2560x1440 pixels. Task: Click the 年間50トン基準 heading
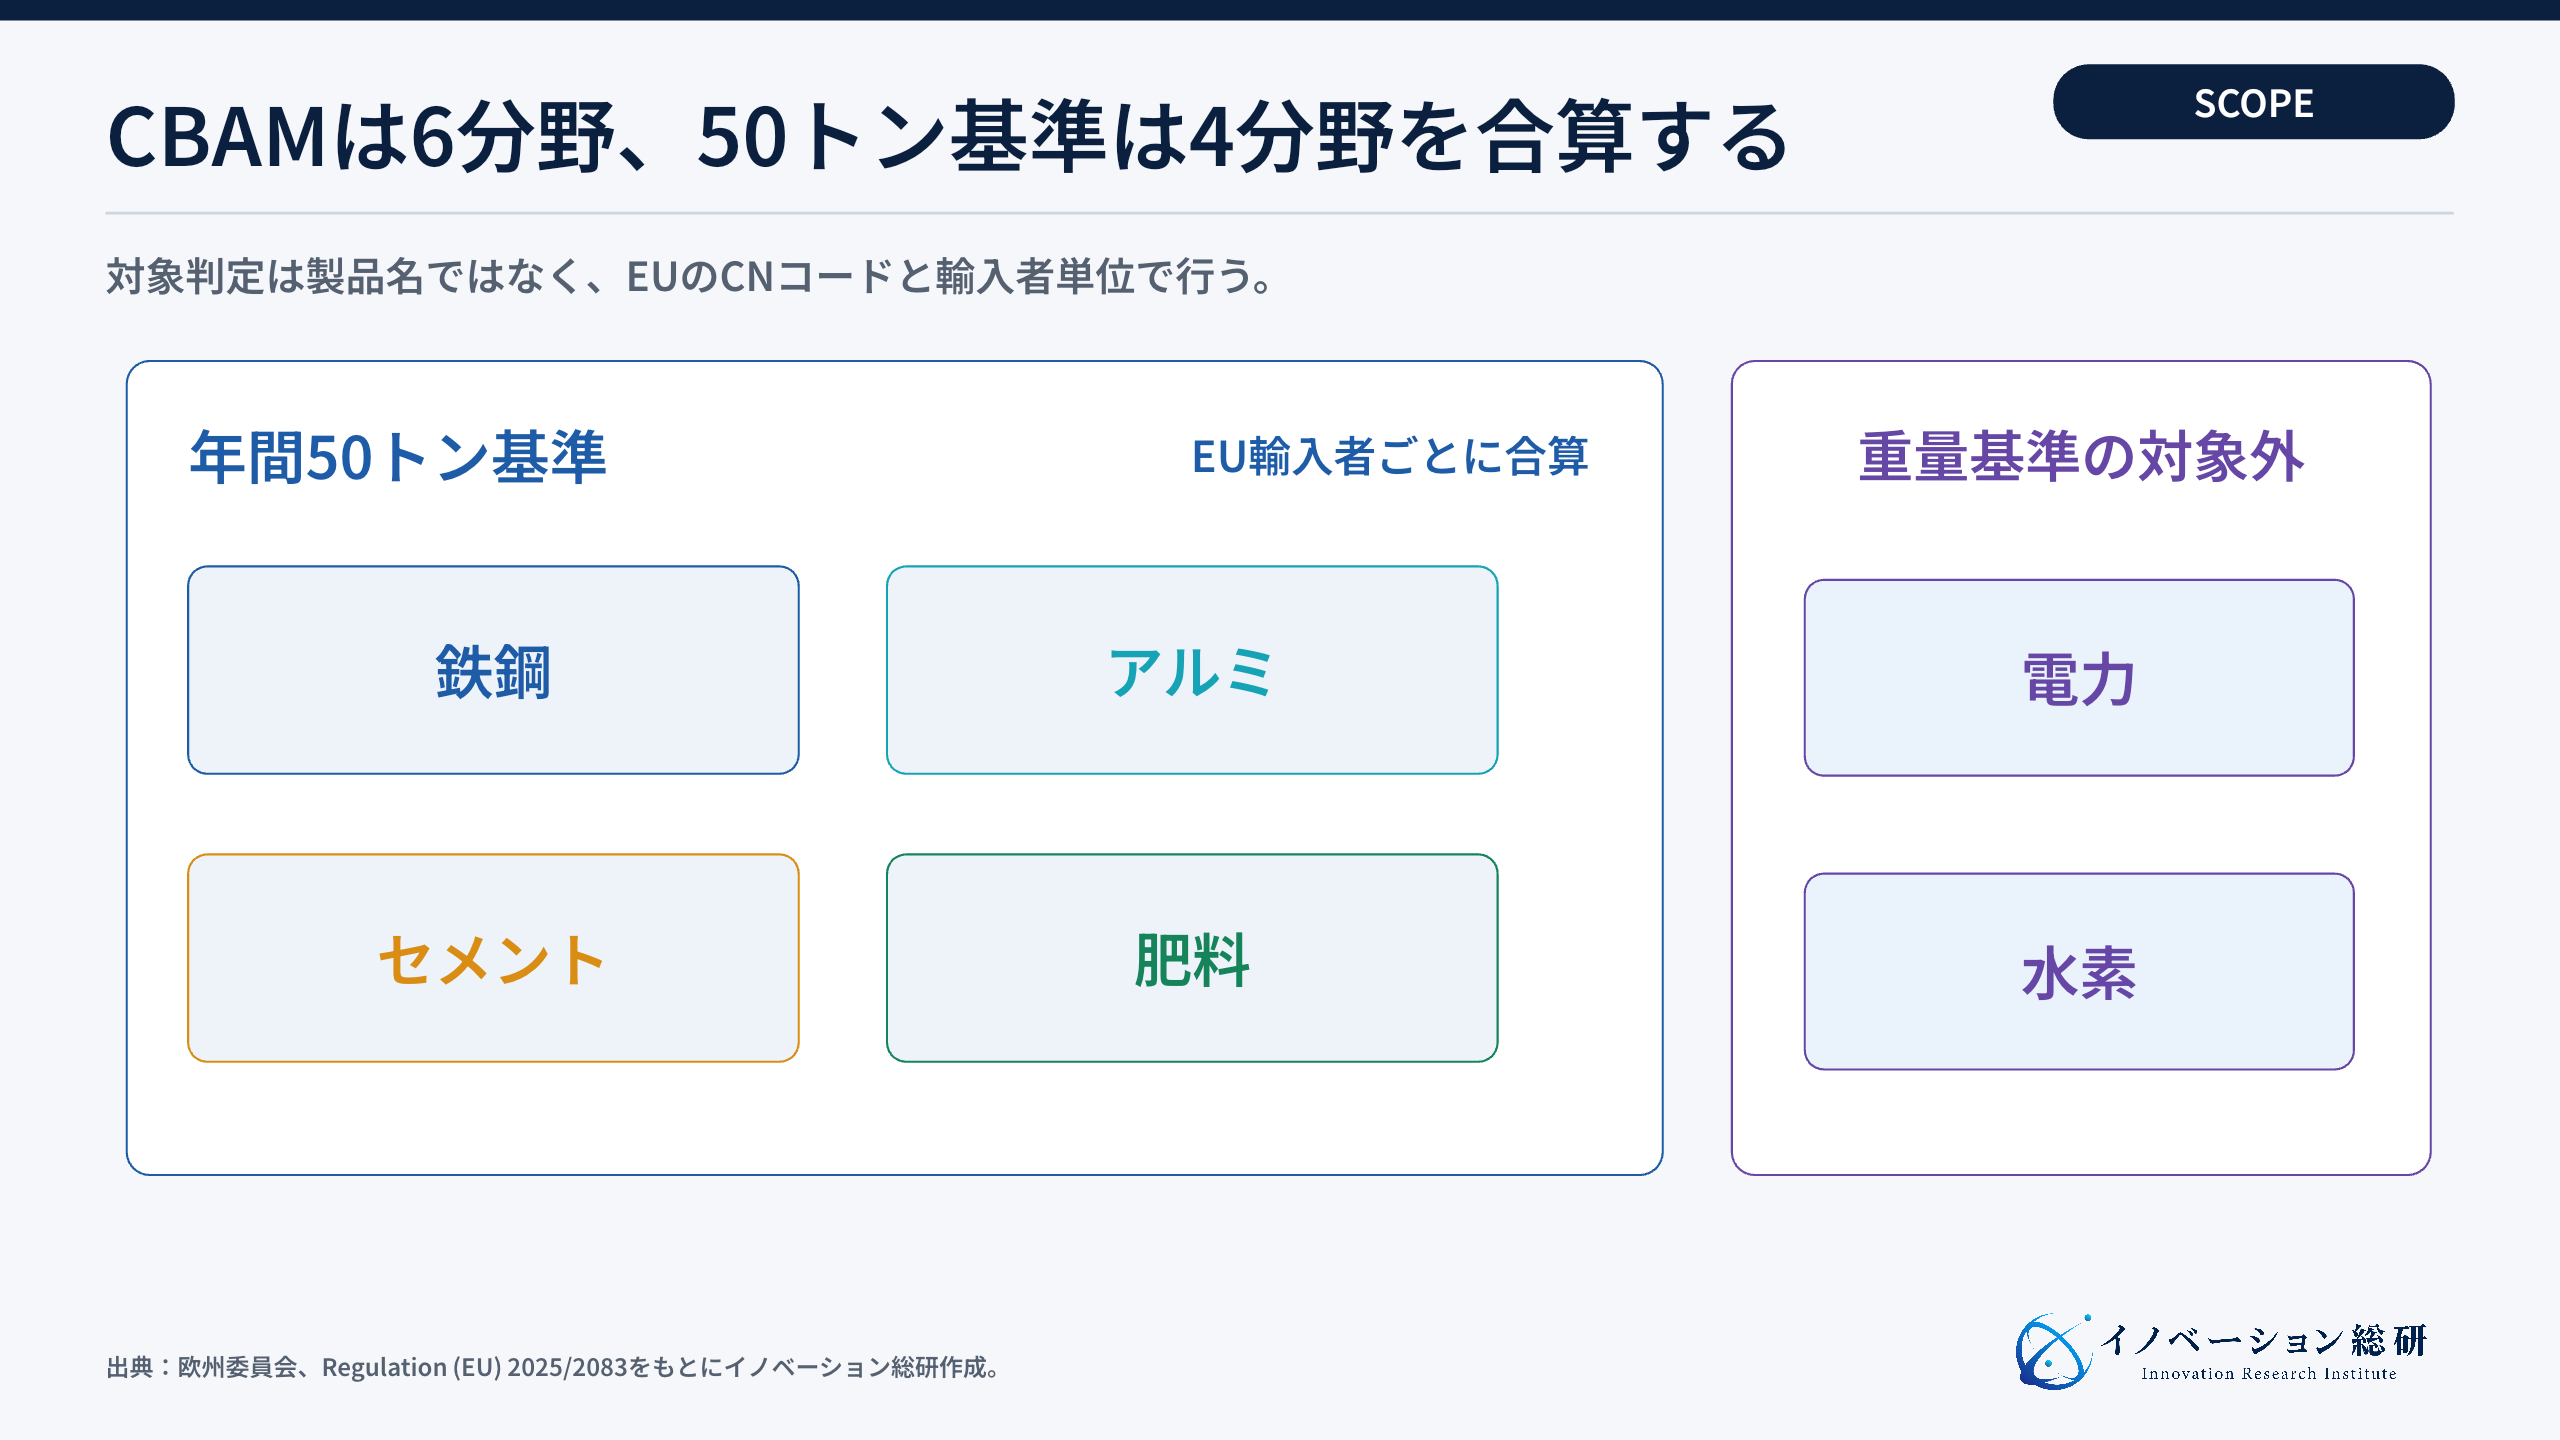tap(398, 457)
